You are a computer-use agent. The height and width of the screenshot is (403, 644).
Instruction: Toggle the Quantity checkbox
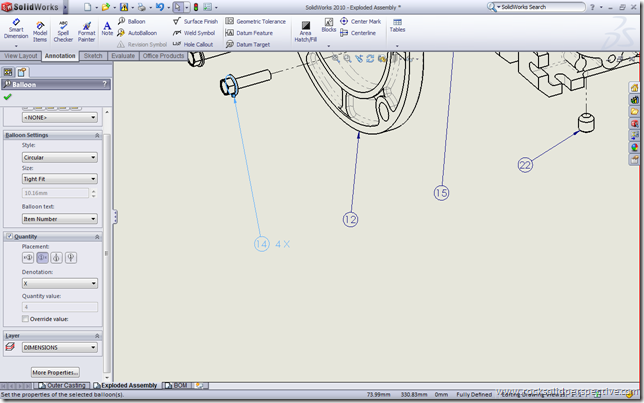pos(9,236)
